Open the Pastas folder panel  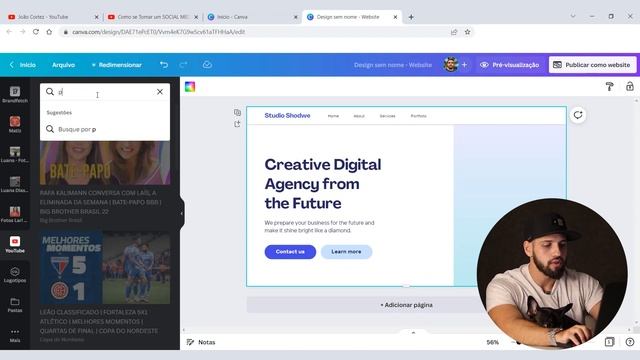[15, 304]
